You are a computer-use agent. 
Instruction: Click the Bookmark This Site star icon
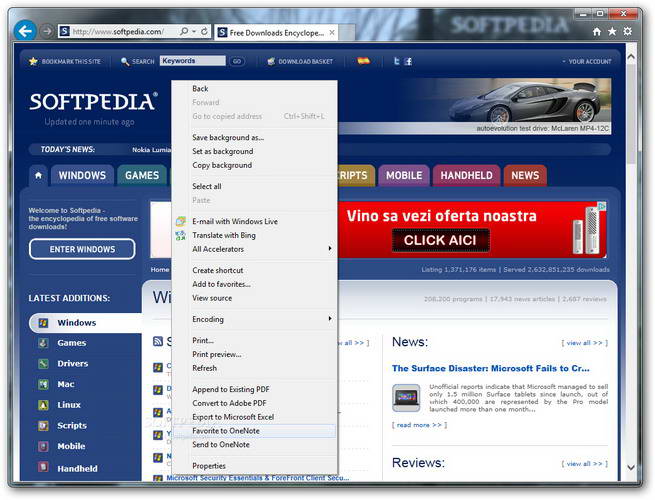coord(33,61)
